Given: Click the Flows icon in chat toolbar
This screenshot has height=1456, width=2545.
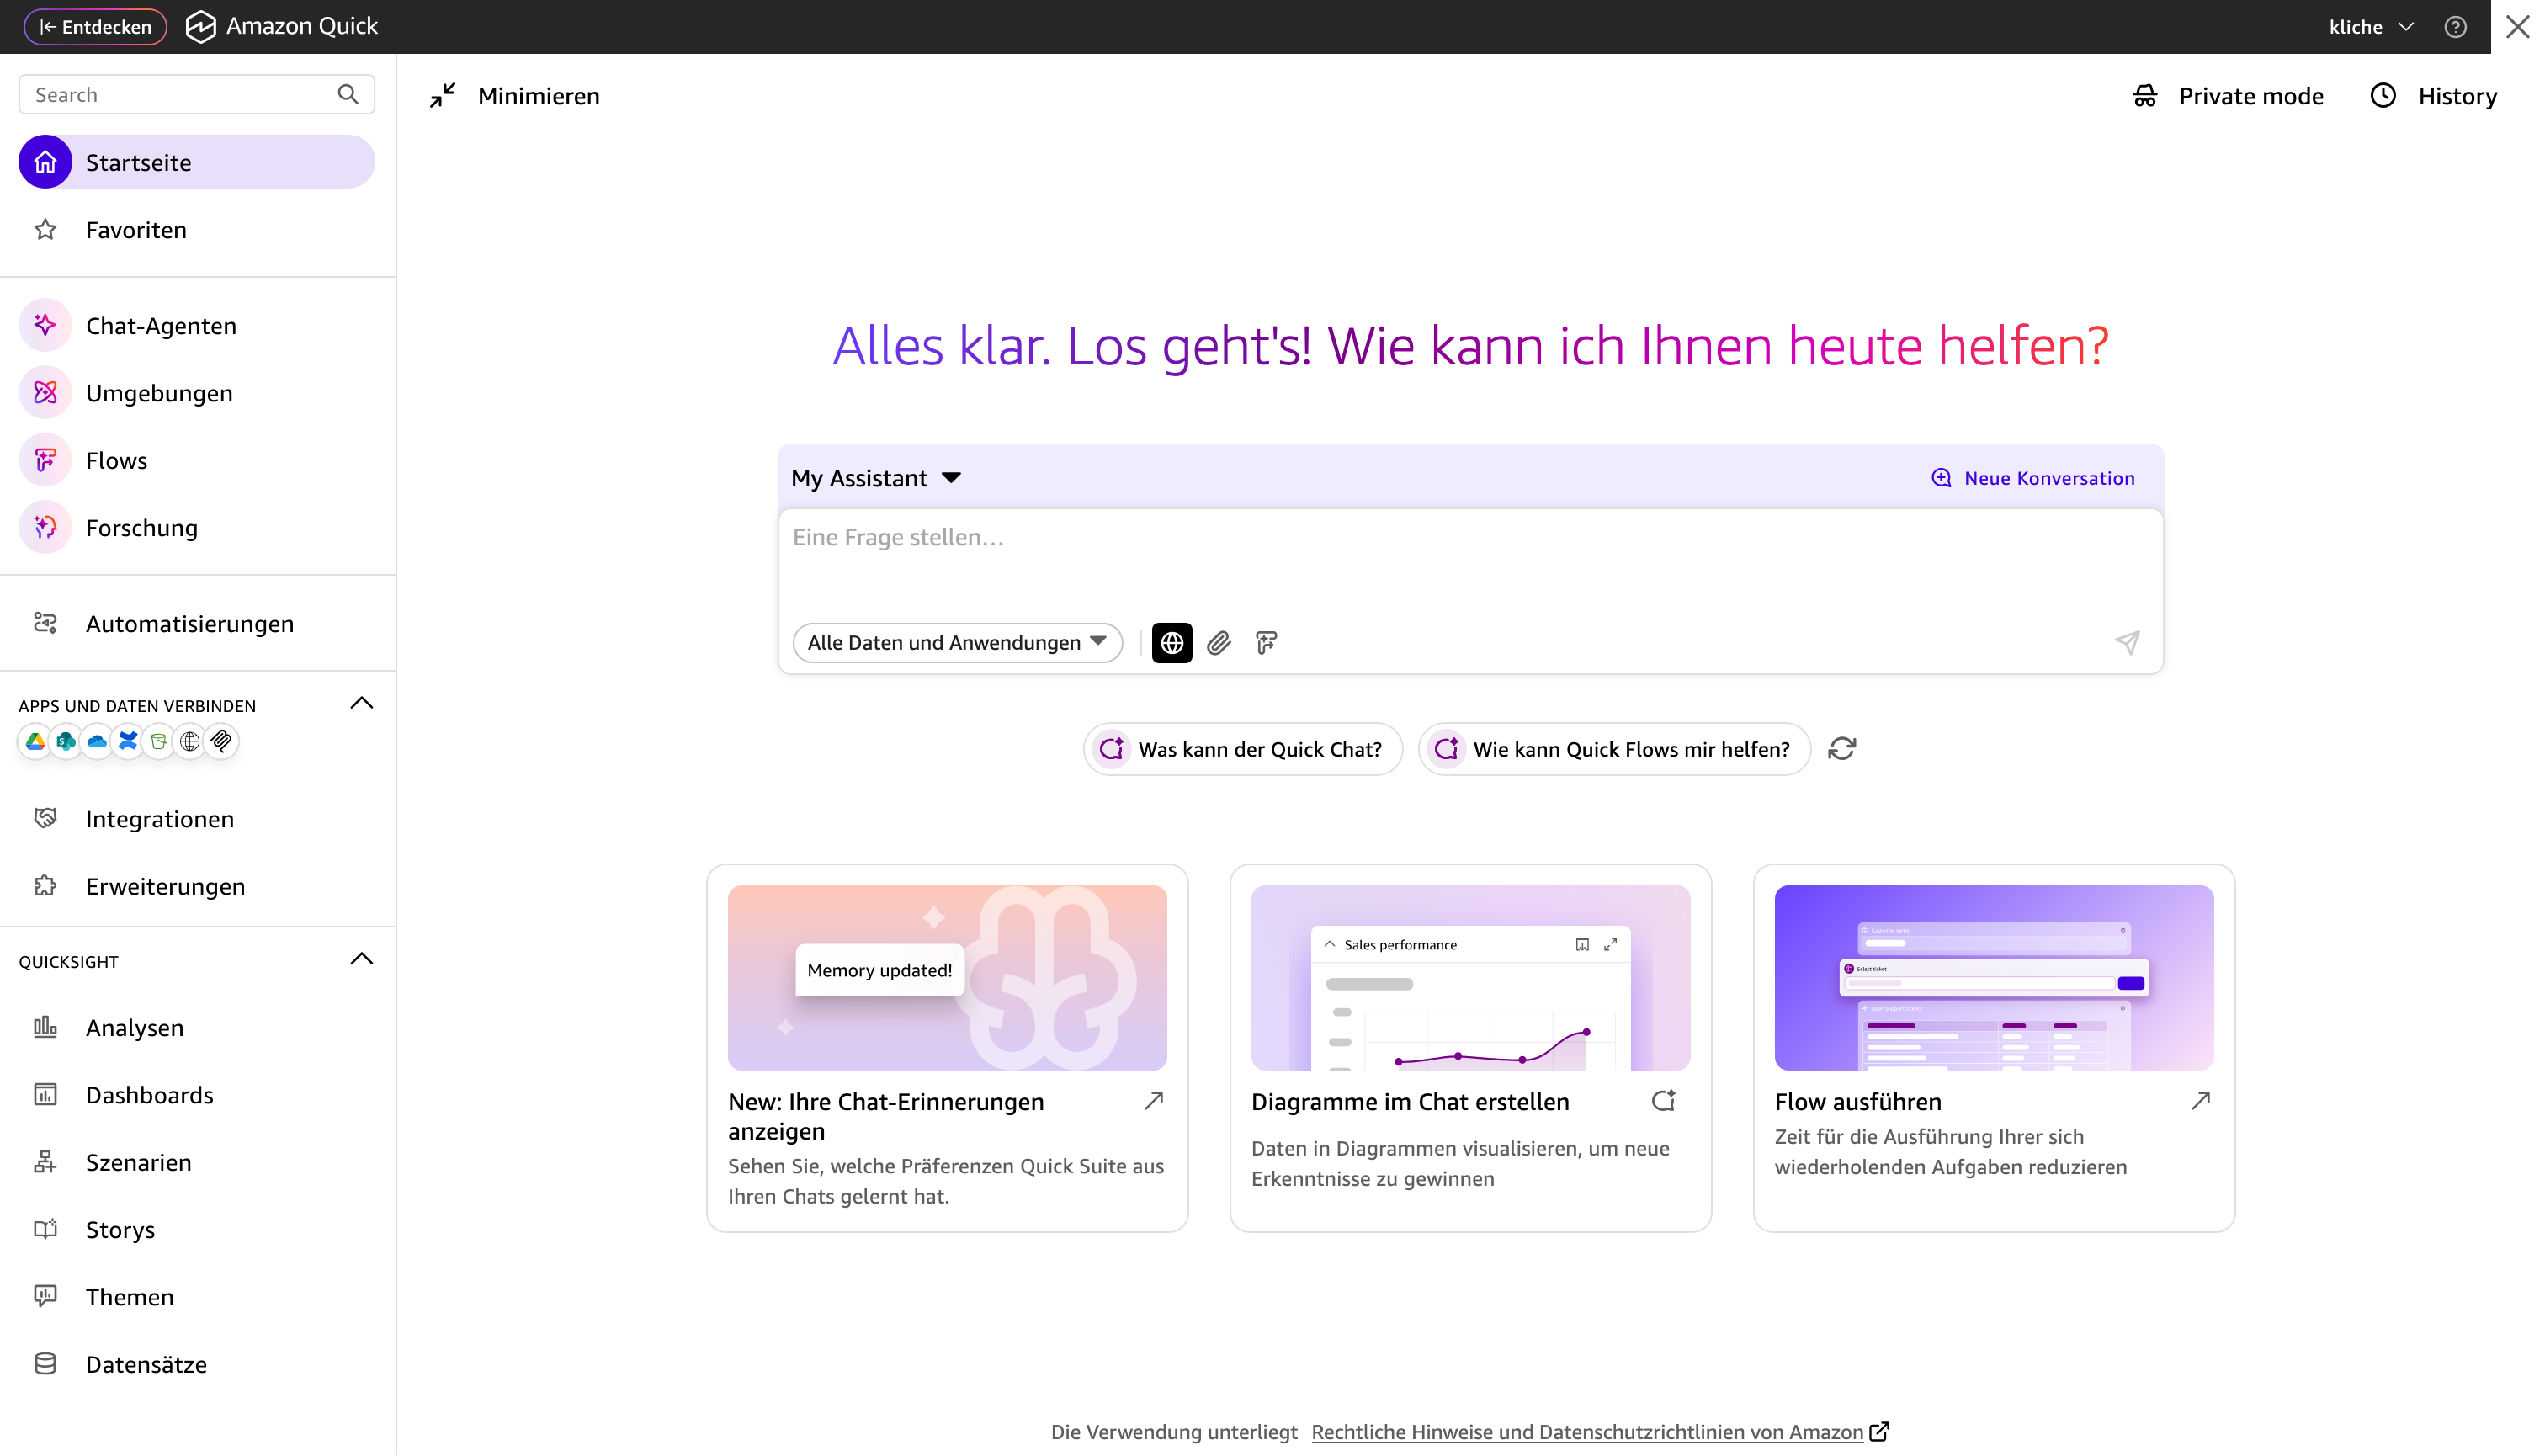Looking at the screenshot, I should (x=1266, y=642).
